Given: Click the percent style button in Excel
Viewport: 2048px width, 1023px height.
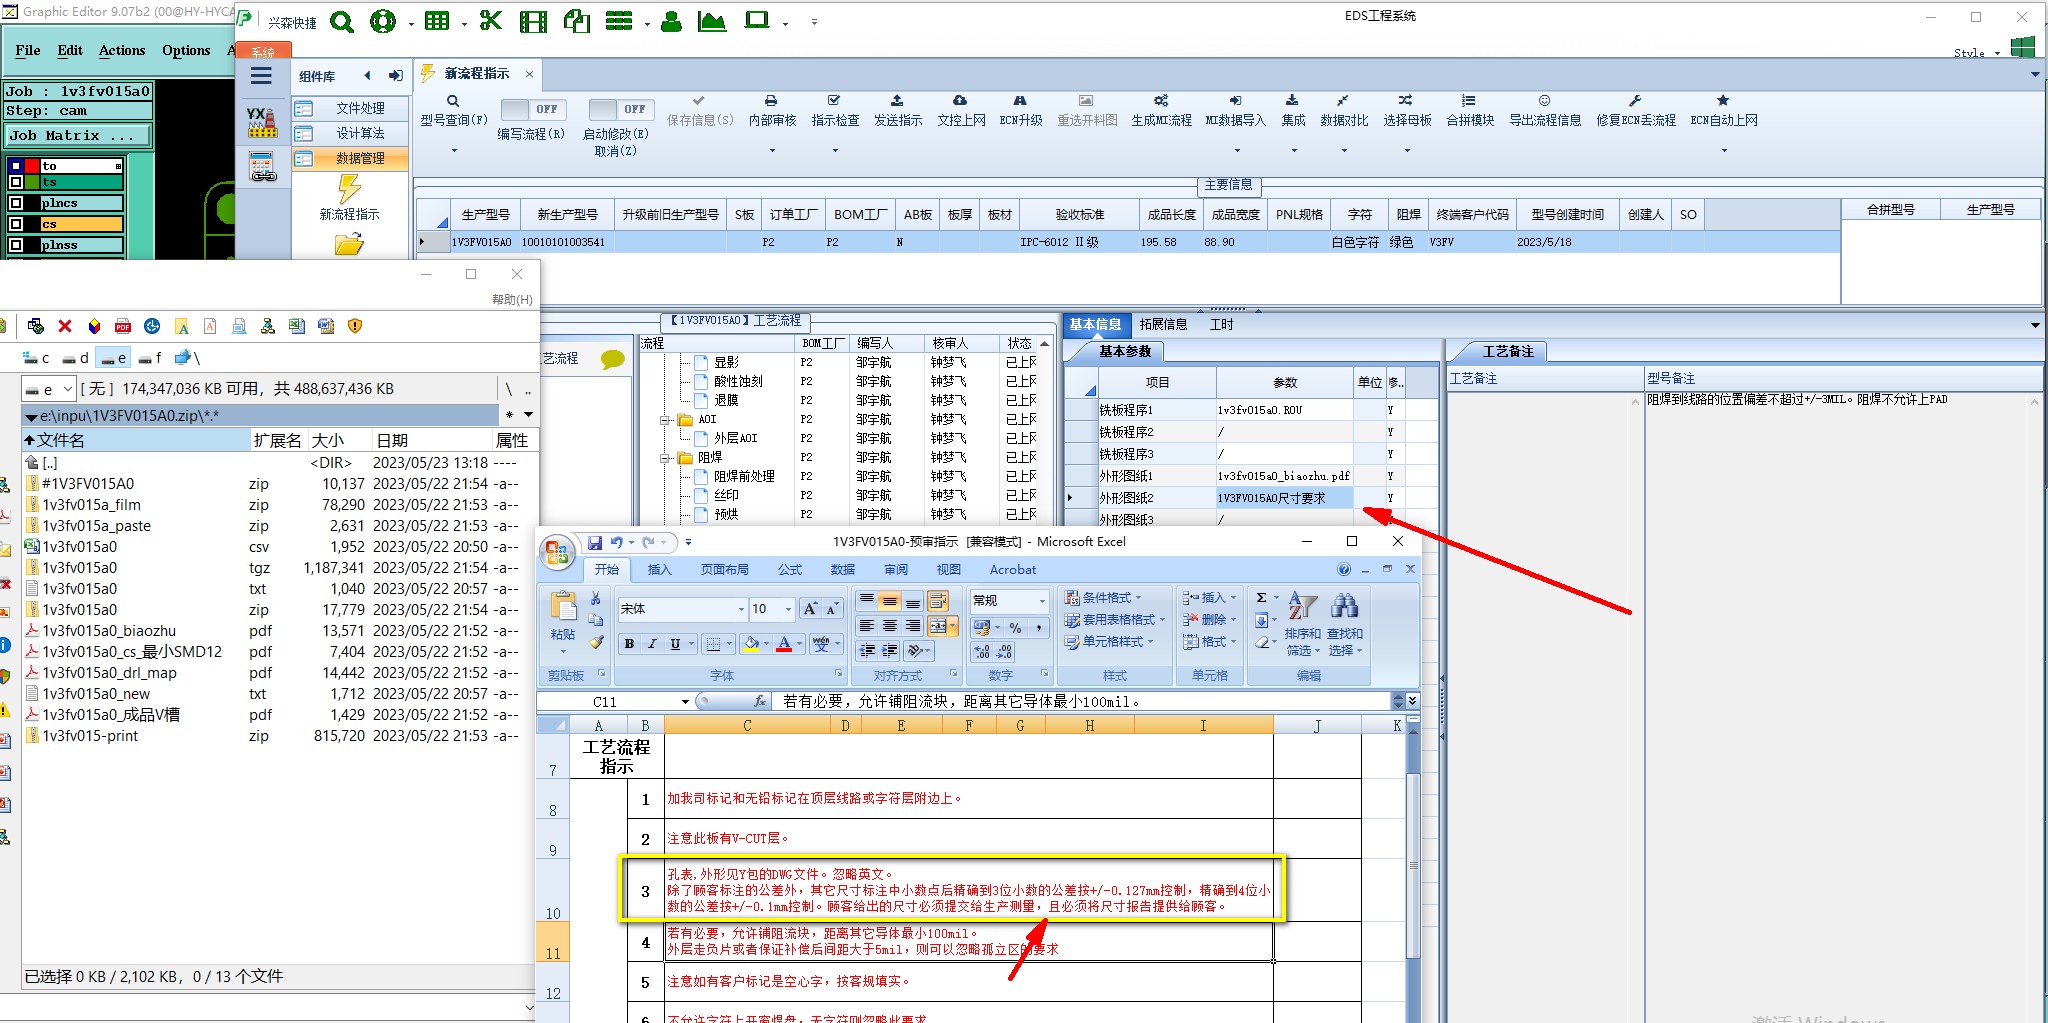Looking at the screenshot, I should click(1015, 628).
